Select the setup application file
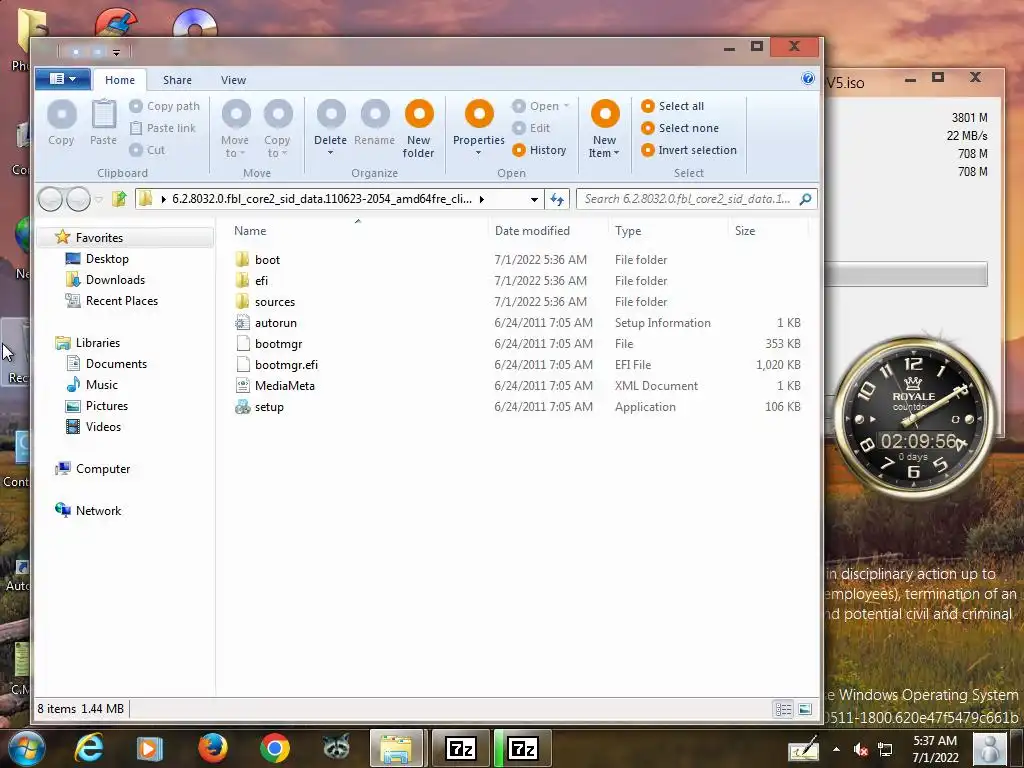The width and height of the screenshot is (1024, 768). [x=269, y=407]
